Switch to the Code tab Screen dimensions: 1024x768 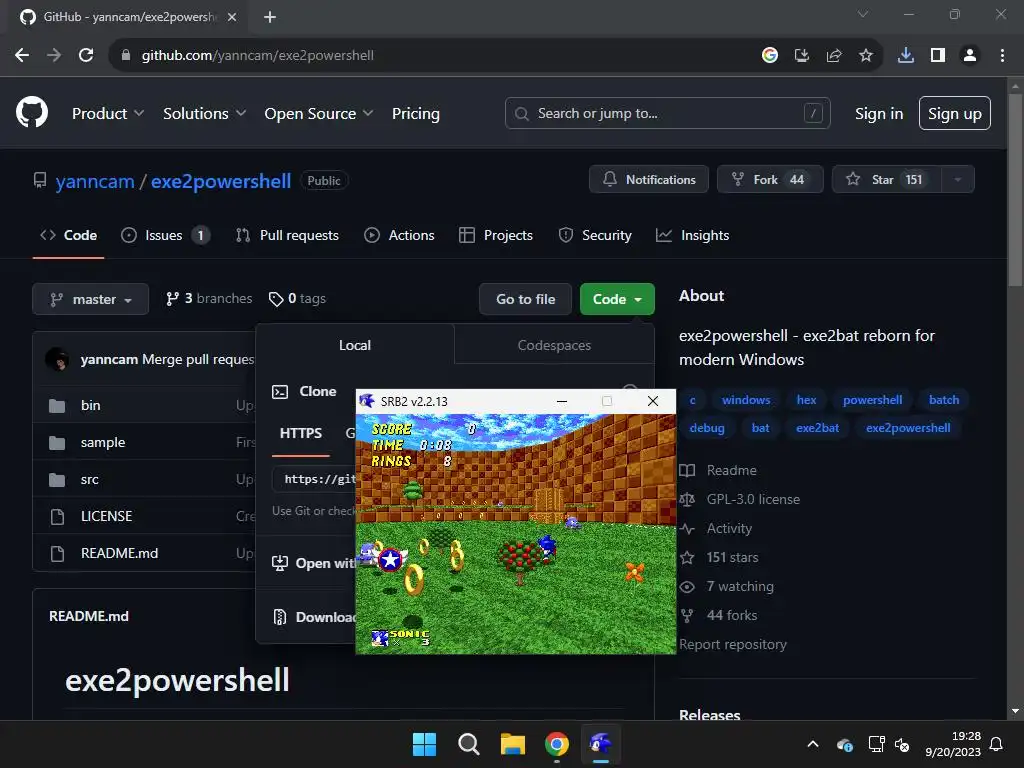pos(69,235)
